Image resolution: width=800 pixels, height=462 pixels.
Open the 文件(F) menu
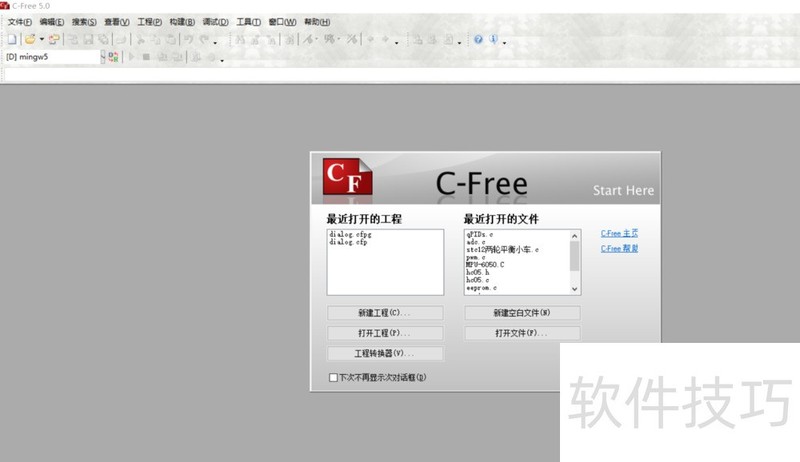(x=19, y=22)
